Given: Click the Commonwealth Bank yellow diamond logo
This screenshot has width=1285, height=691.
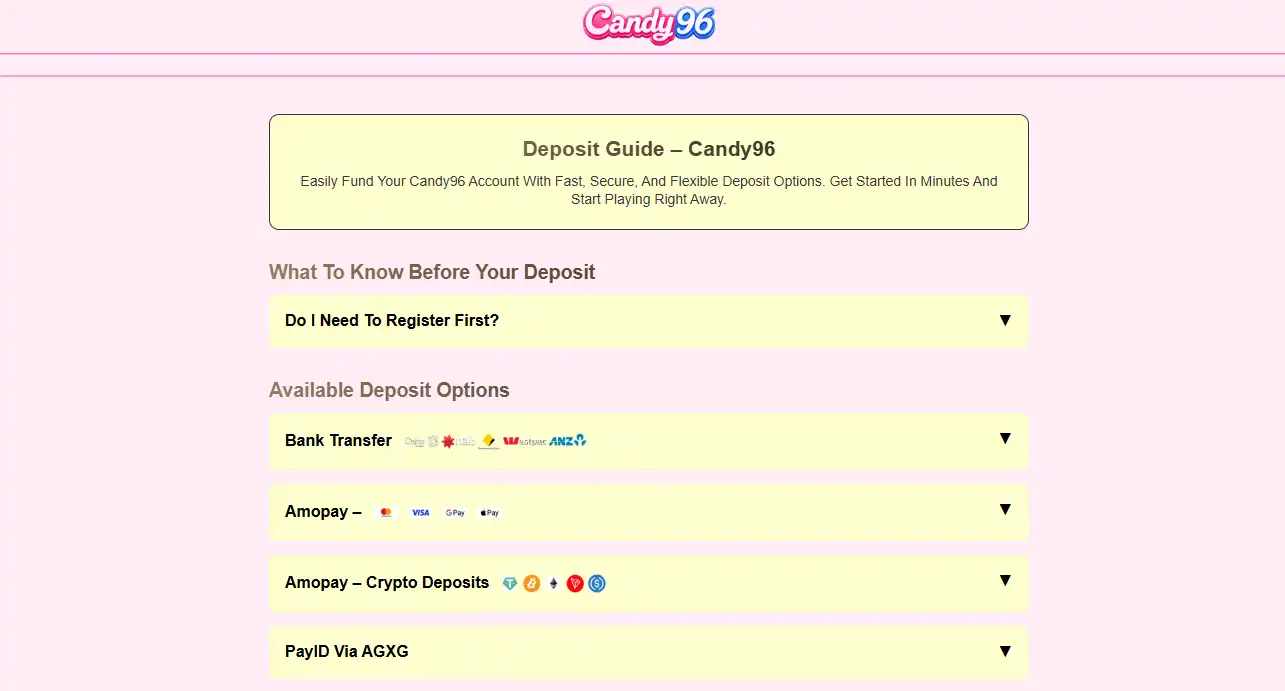Looking at the screenshot, I should click(489, 441).
